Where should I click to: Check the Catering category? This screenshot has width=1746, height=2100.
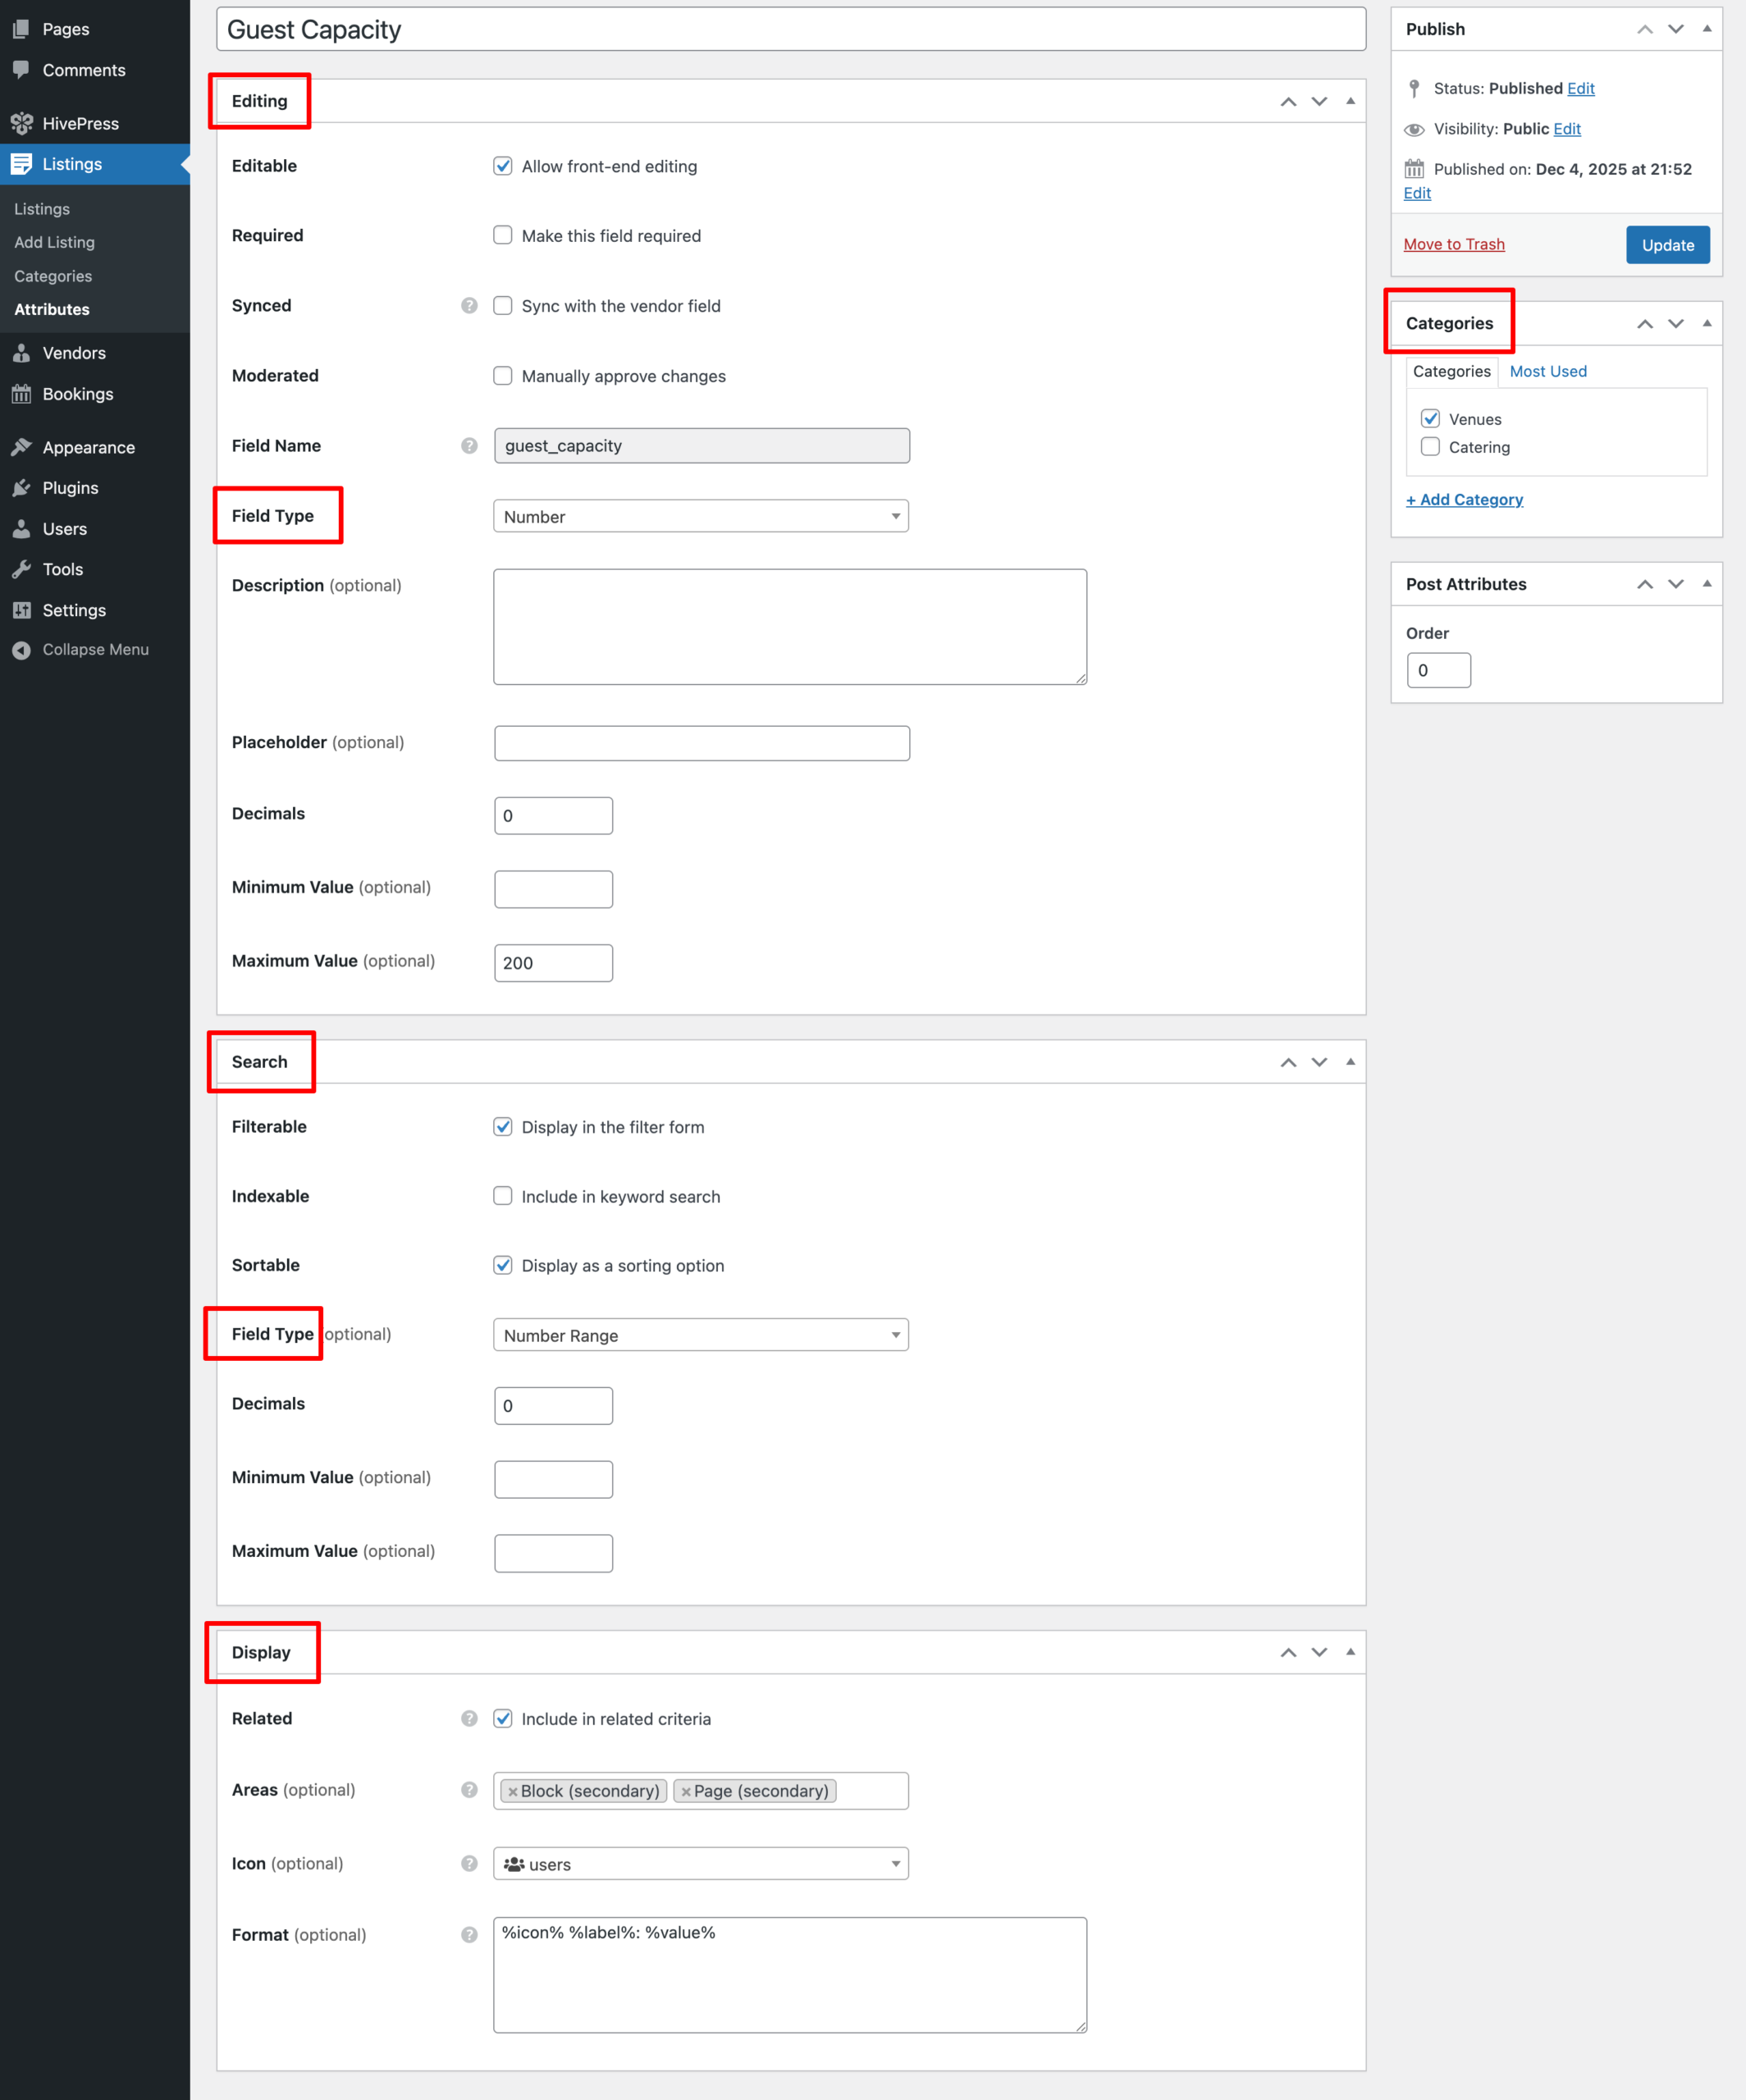click(1430, 447)
